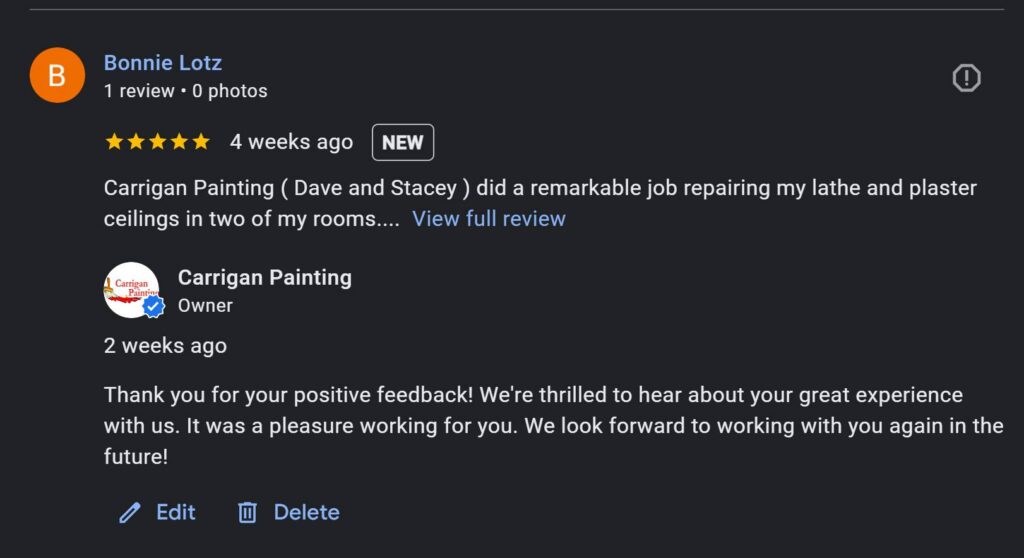Click the Carrigan Painting logo thumbnail

(x=130, y=289)
